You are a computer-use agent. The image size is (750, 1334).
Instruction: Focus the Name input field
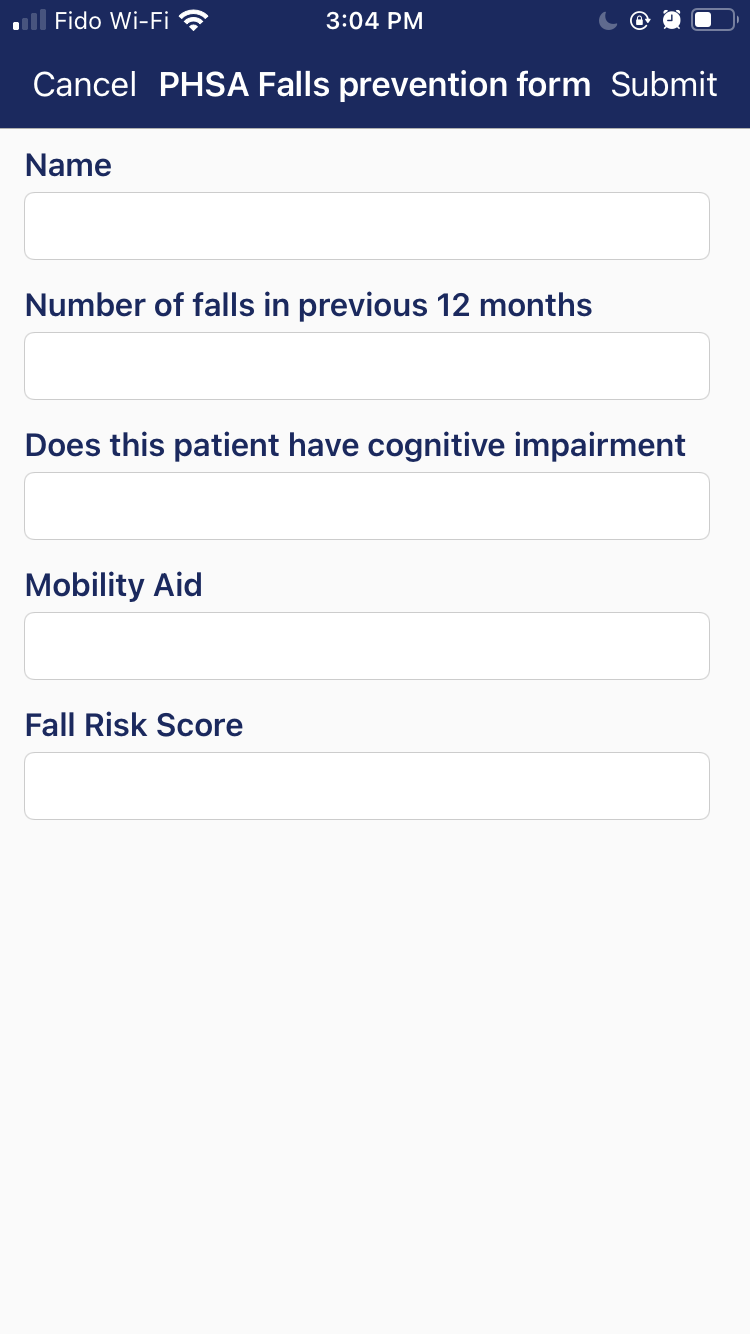tap(367, 226)
